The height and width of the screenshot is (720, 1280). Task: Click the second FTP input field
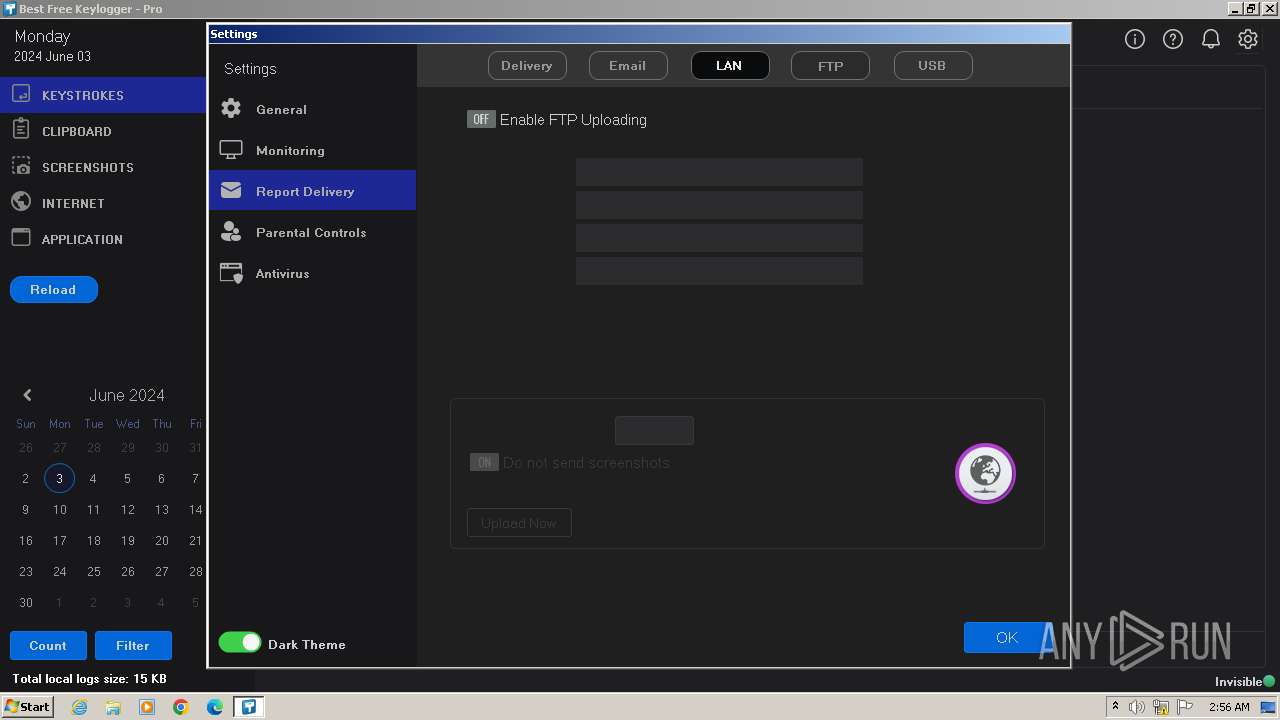(719, 205)
